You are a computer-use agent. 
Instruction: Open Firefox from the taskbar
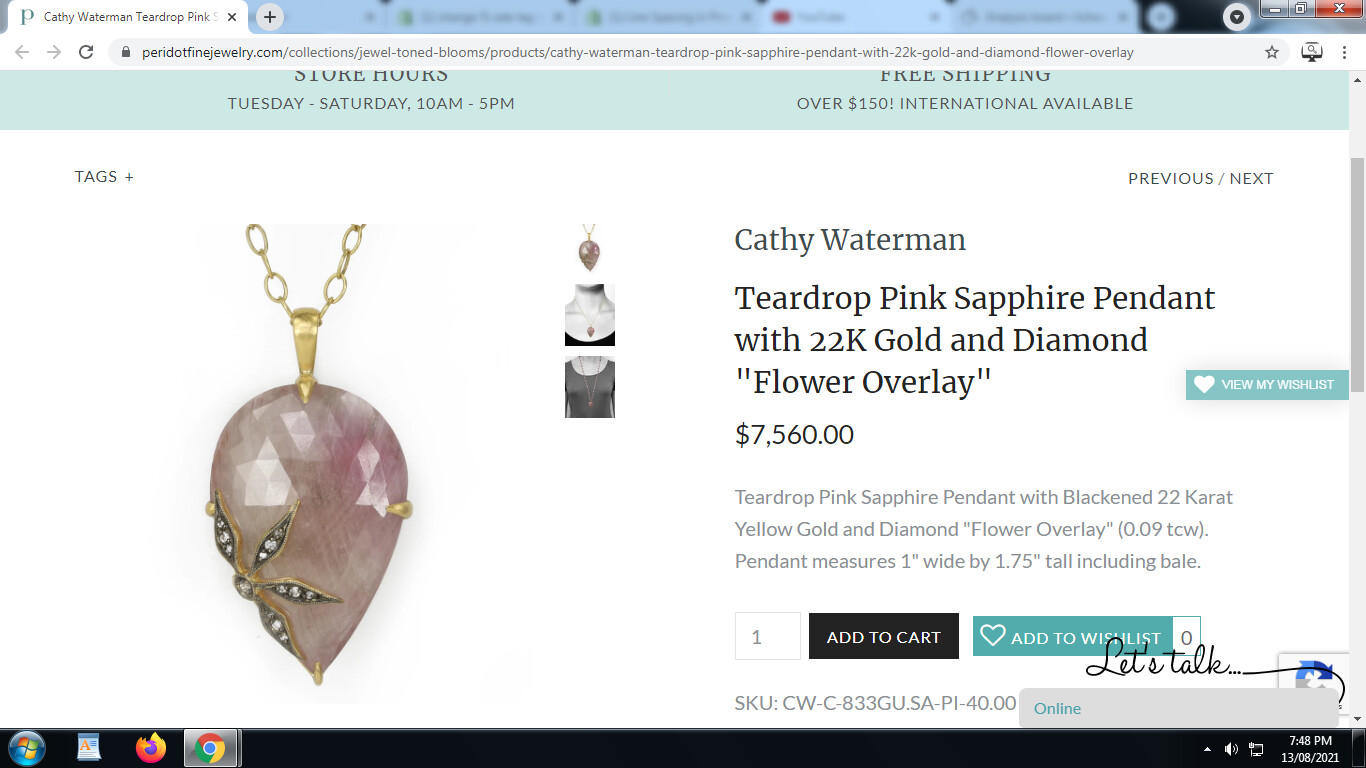coord(151,748)
